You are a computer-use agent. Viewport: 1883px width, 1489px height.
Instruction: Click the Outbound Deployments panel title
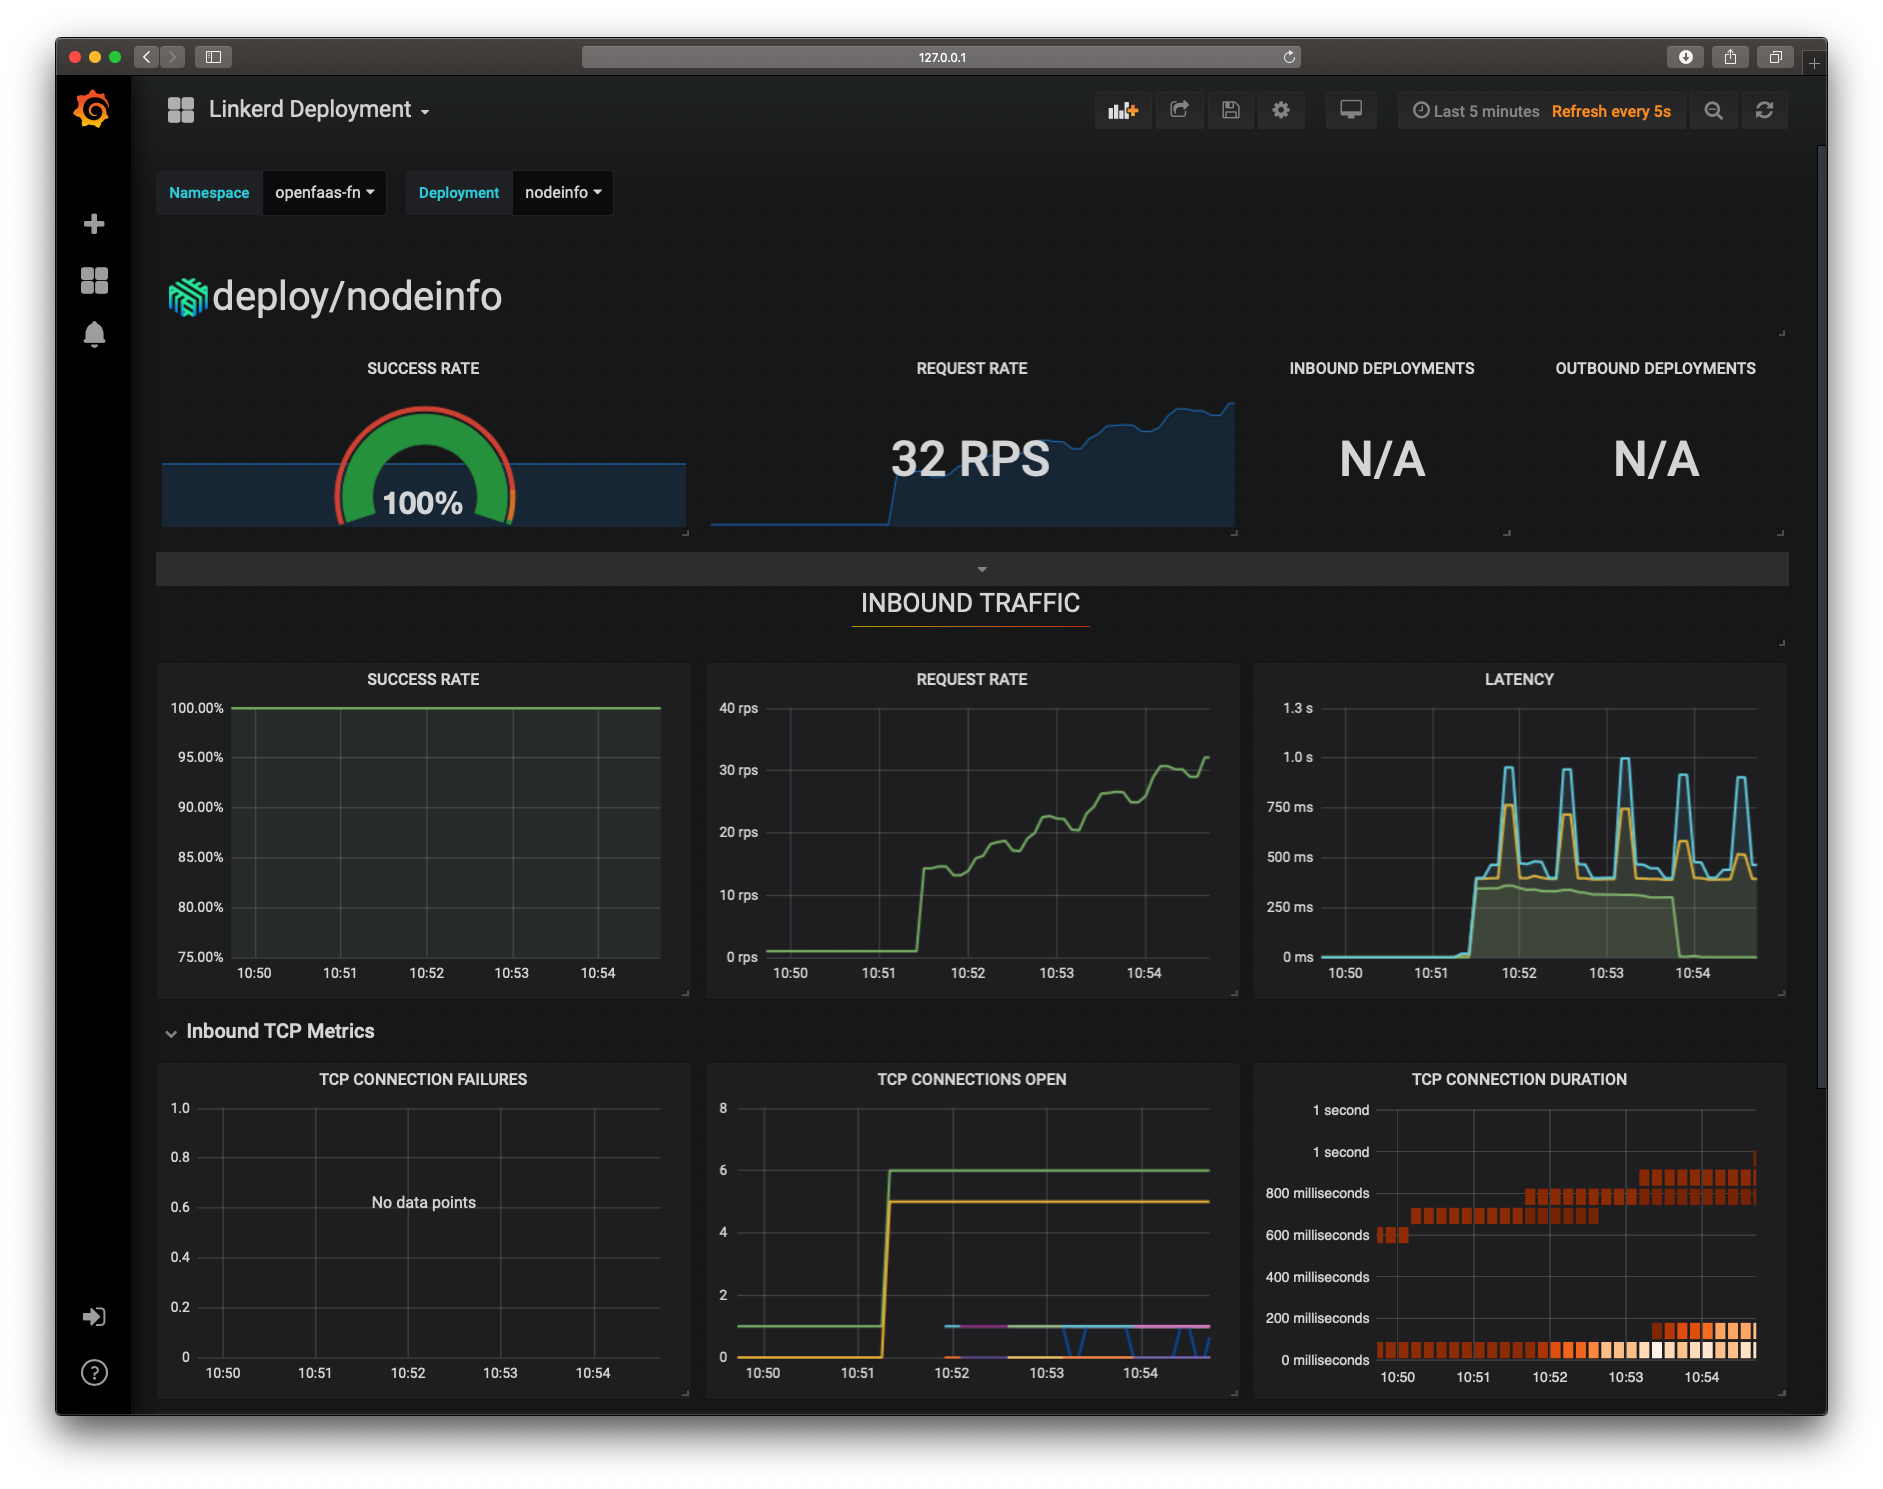[1656, 369]
